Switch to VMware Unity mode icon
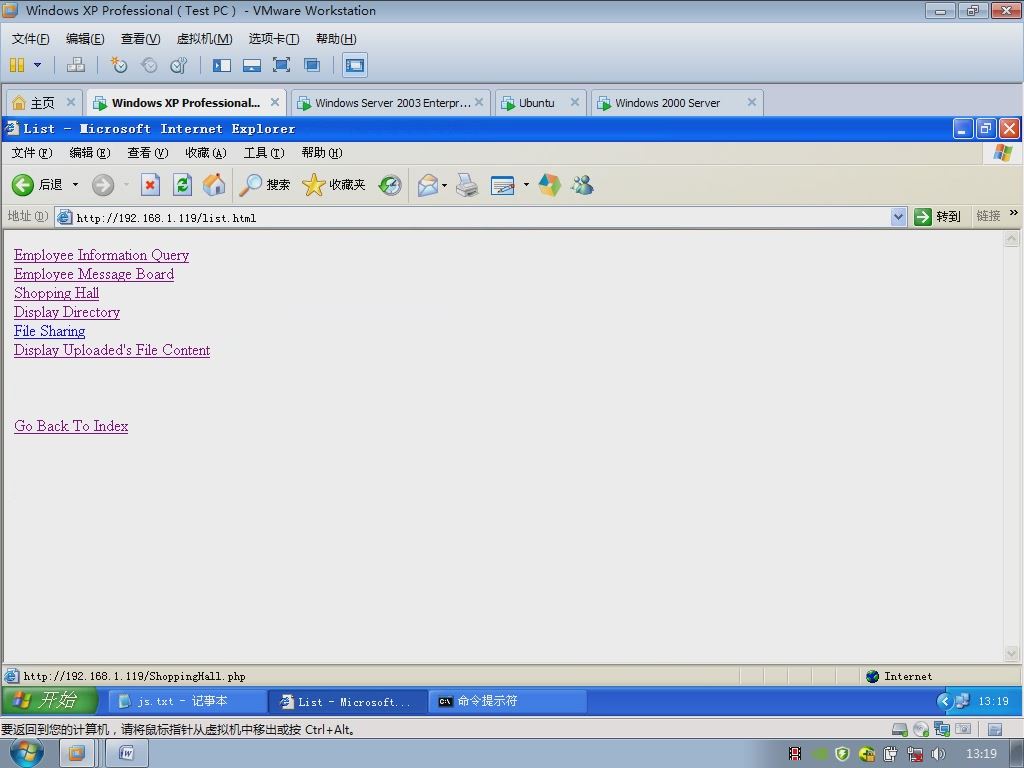Image resolution: width=1024 pixels, height=768 pixels. click(x=312, y=65)
